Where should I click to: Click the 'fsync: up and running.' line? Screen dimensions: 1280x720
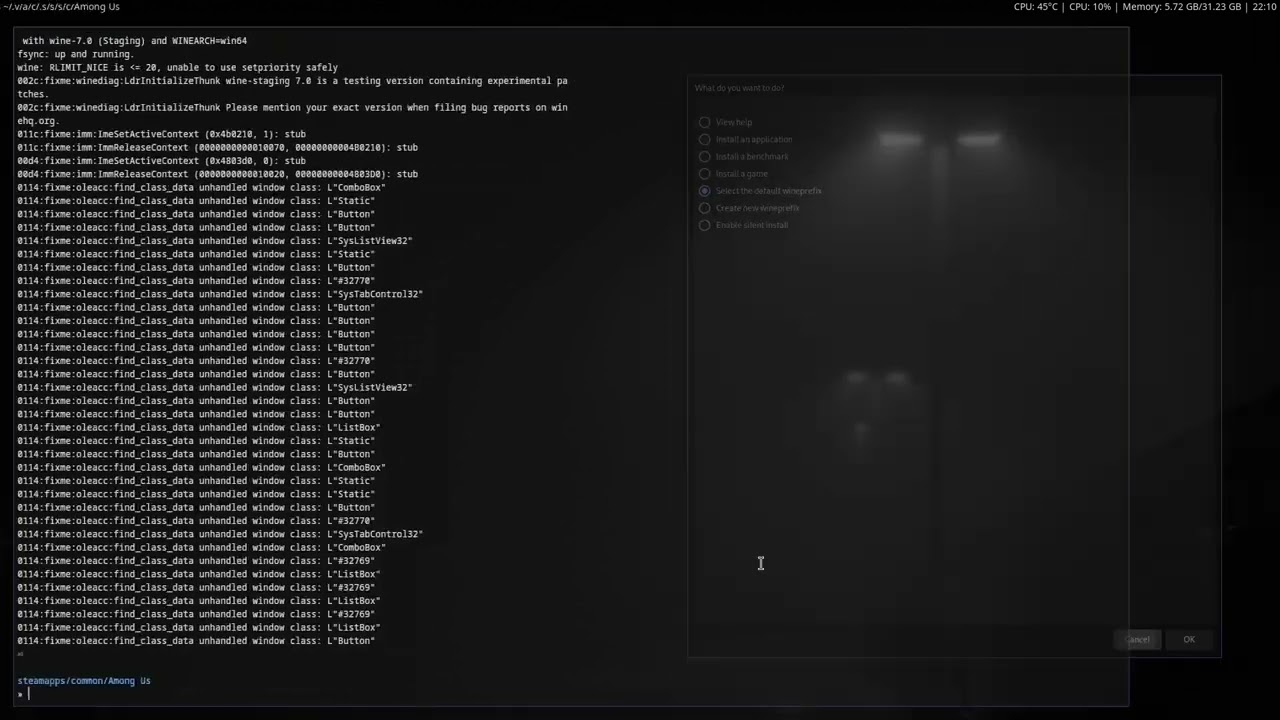[75, 54]
